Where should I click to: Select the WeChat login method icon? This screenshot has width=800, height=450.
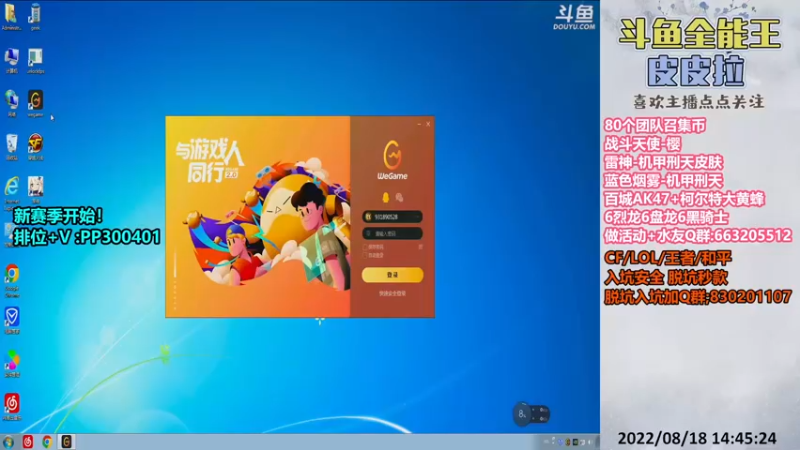click(x=399, y=197)
